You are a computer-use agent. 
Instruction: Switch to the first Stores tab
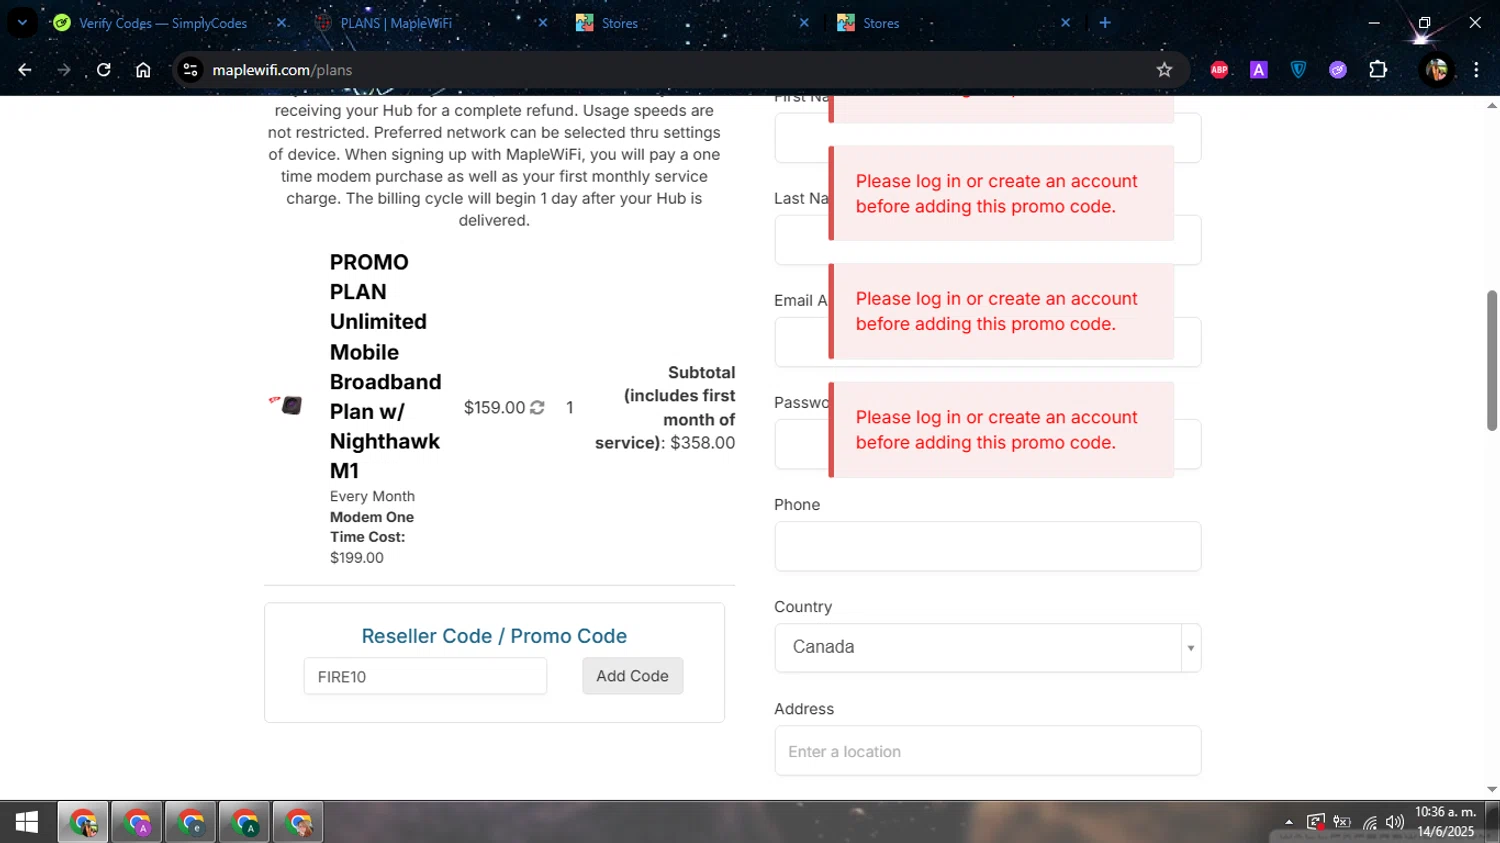pos(620,23)
